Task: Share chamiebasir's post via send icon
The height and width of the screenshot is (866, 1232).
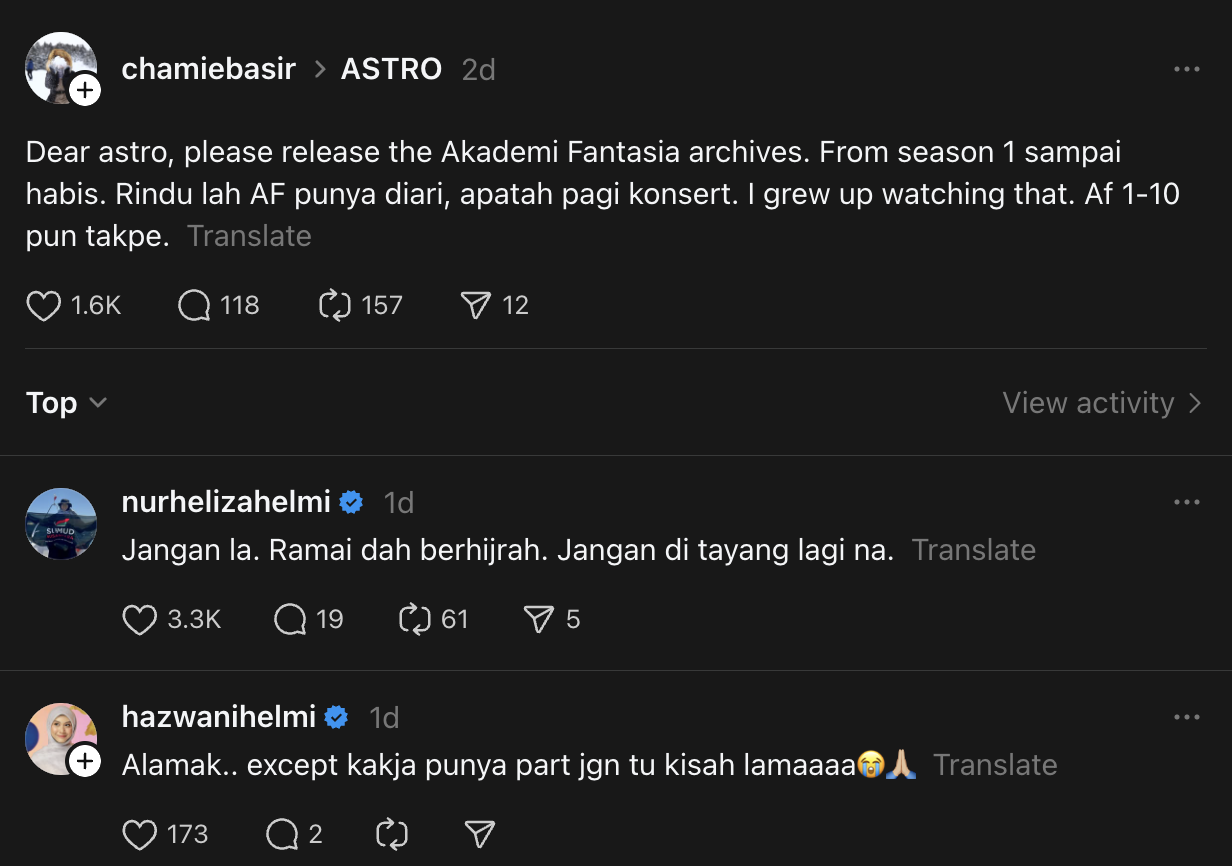Action: (x=474, y=305)
